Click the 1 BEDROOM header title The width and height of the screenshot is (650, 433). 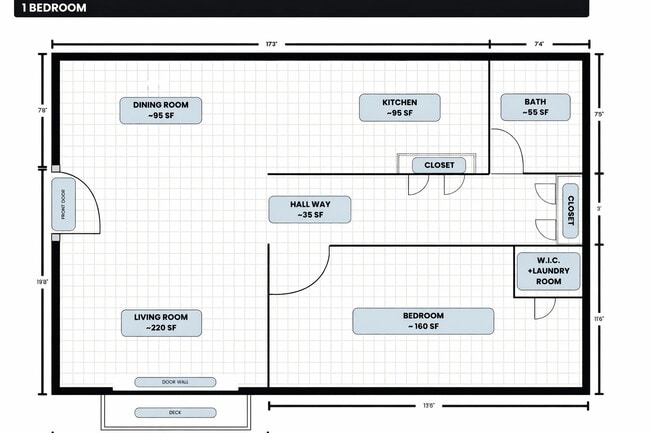click(x=47, y=8)
